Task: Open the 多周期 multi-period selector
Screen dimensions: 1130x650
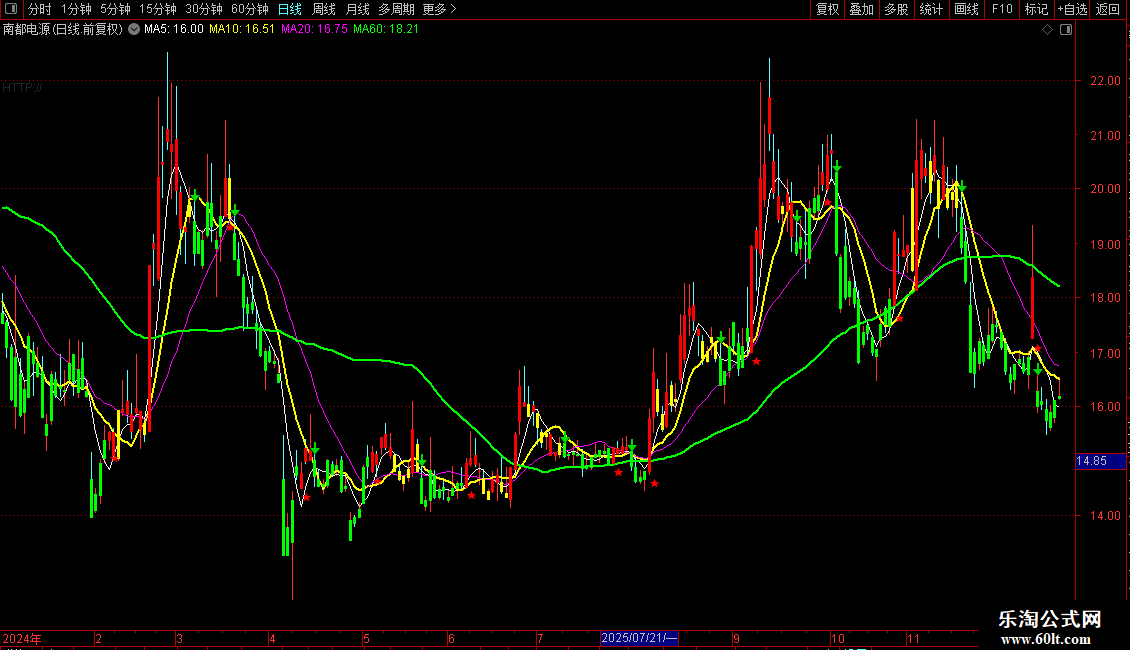Action: pyautogui.click(x=396, y=9)
